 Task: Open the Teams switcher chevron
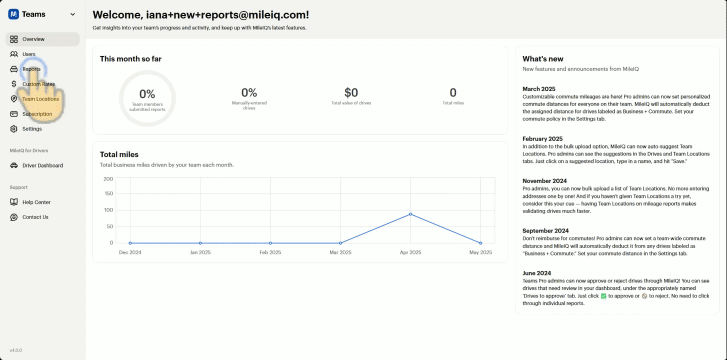click(72, 14)
